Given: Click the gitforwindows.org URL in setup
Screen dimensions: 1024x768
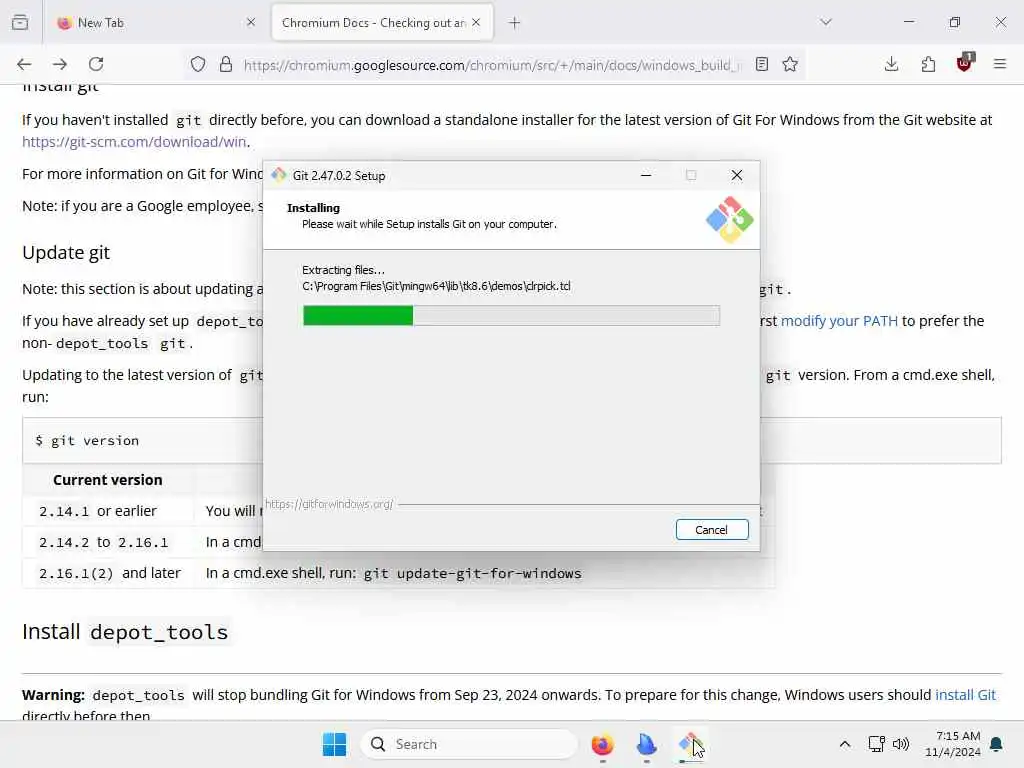Looking at the screenshot, I should click(328, 504).
